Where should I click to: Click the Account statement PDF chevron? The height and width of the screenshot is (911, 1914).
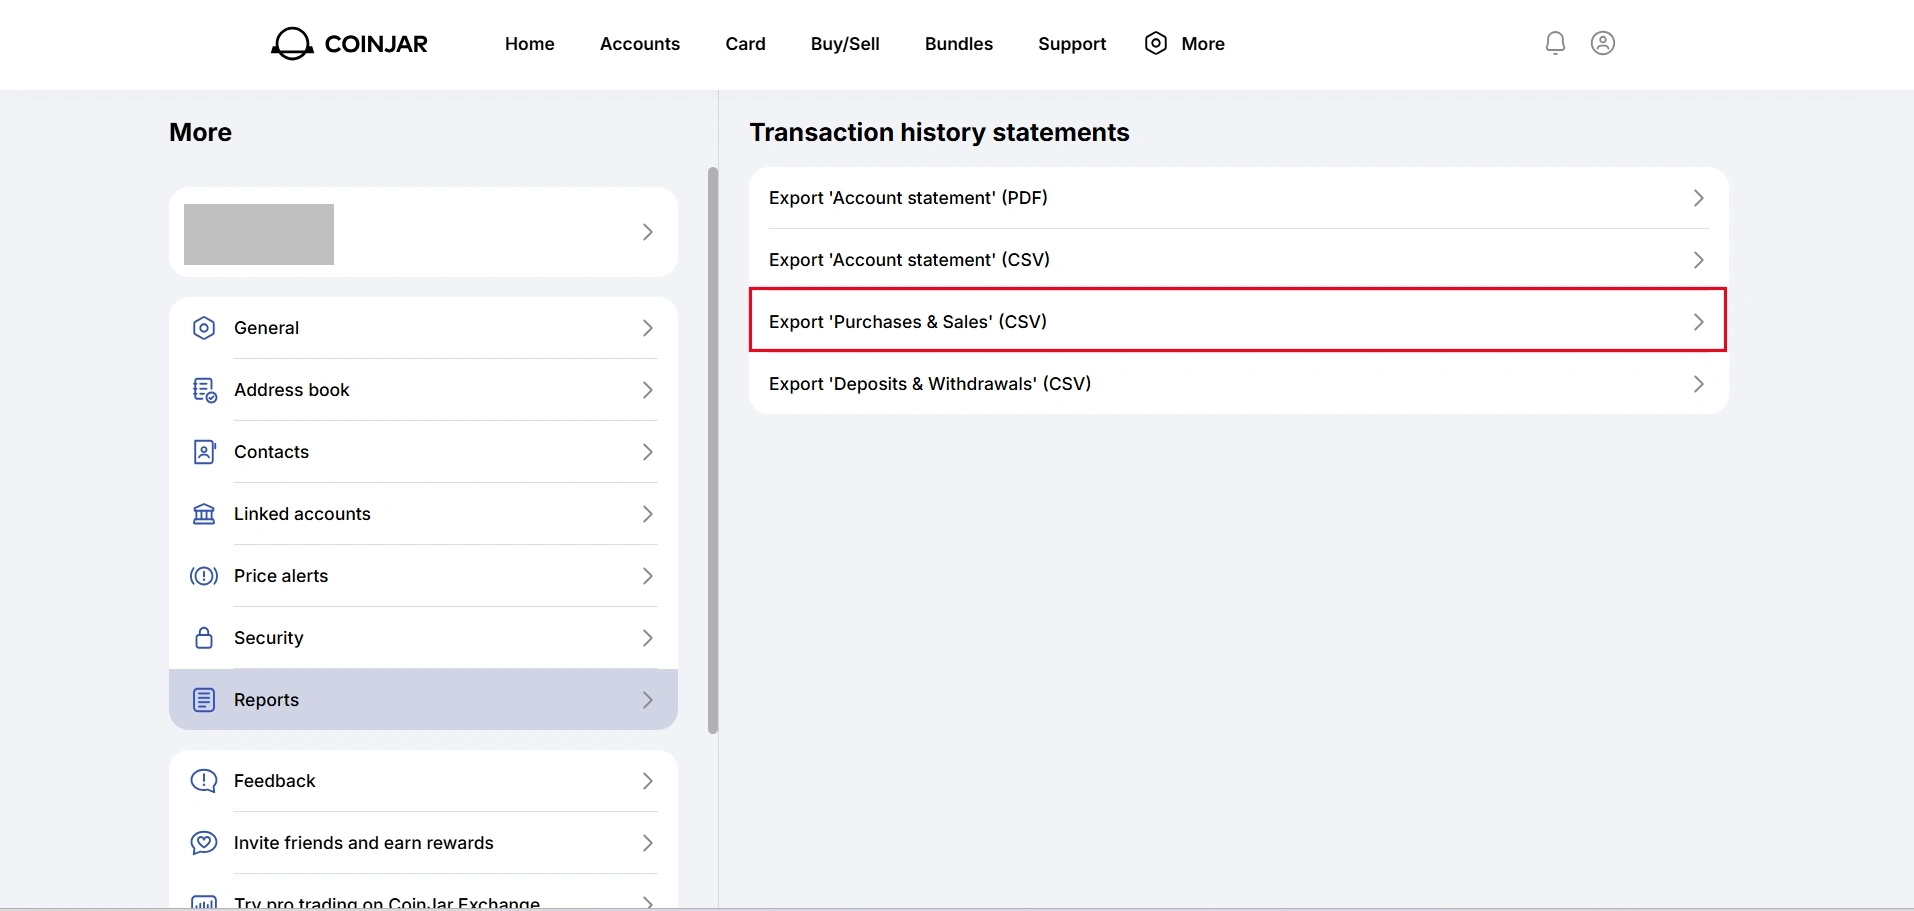1698,198
